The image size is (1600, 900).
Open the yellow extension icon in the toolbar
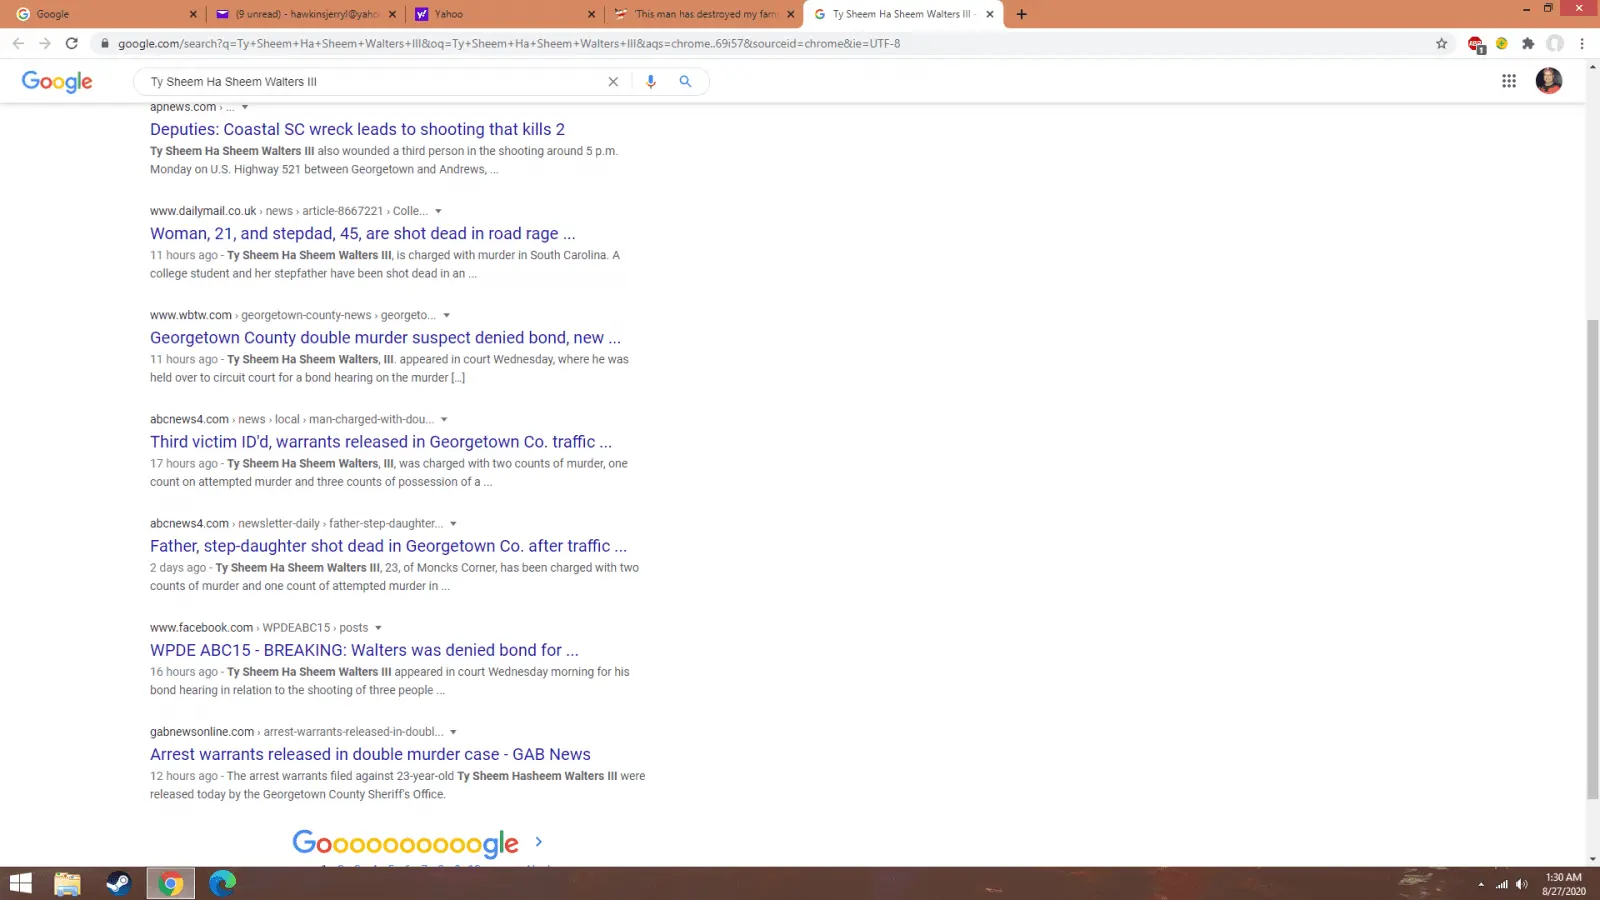[1502, 43]
